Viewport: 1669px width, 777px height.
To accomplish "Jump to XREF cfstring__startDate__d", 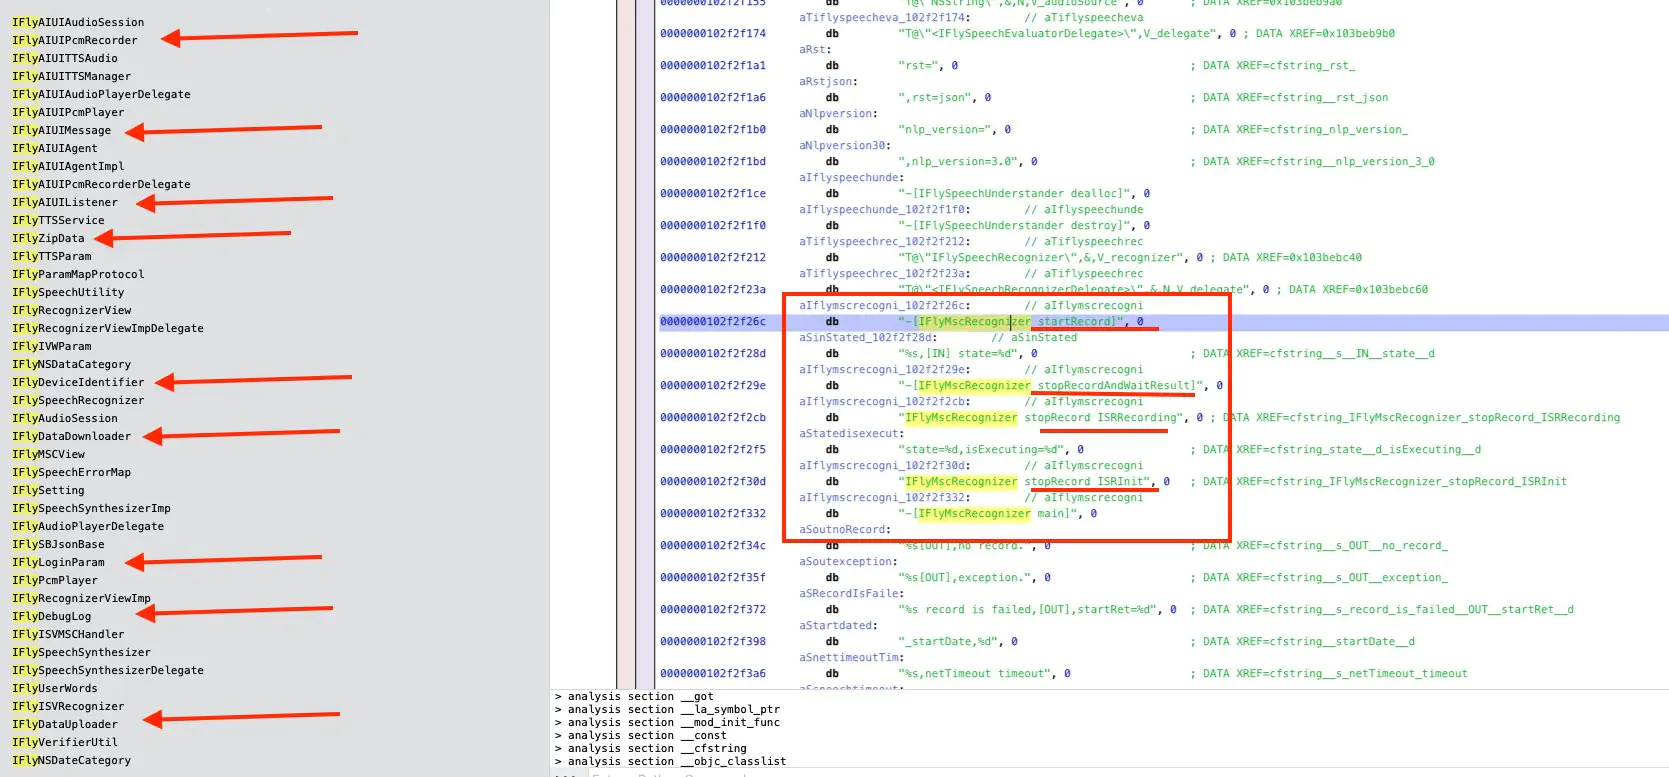I will point(1309,642).
